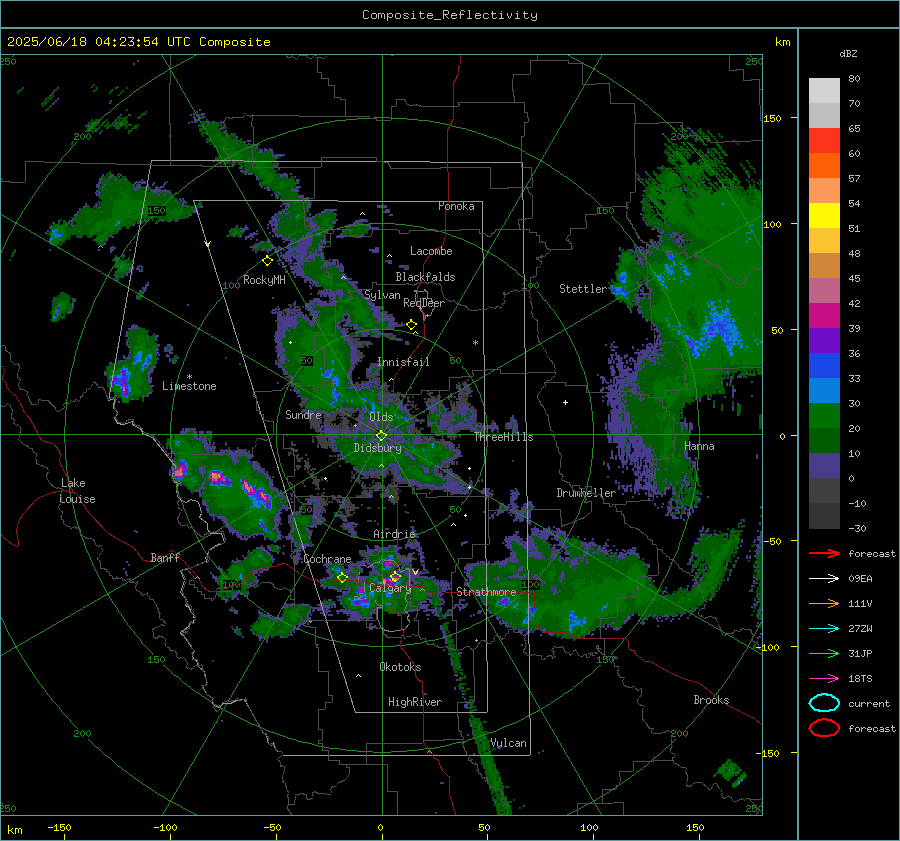The width and height of the screenshot is (900, 841).
Task: Click the Lacombe city label
Action: [x=431, y=251]
